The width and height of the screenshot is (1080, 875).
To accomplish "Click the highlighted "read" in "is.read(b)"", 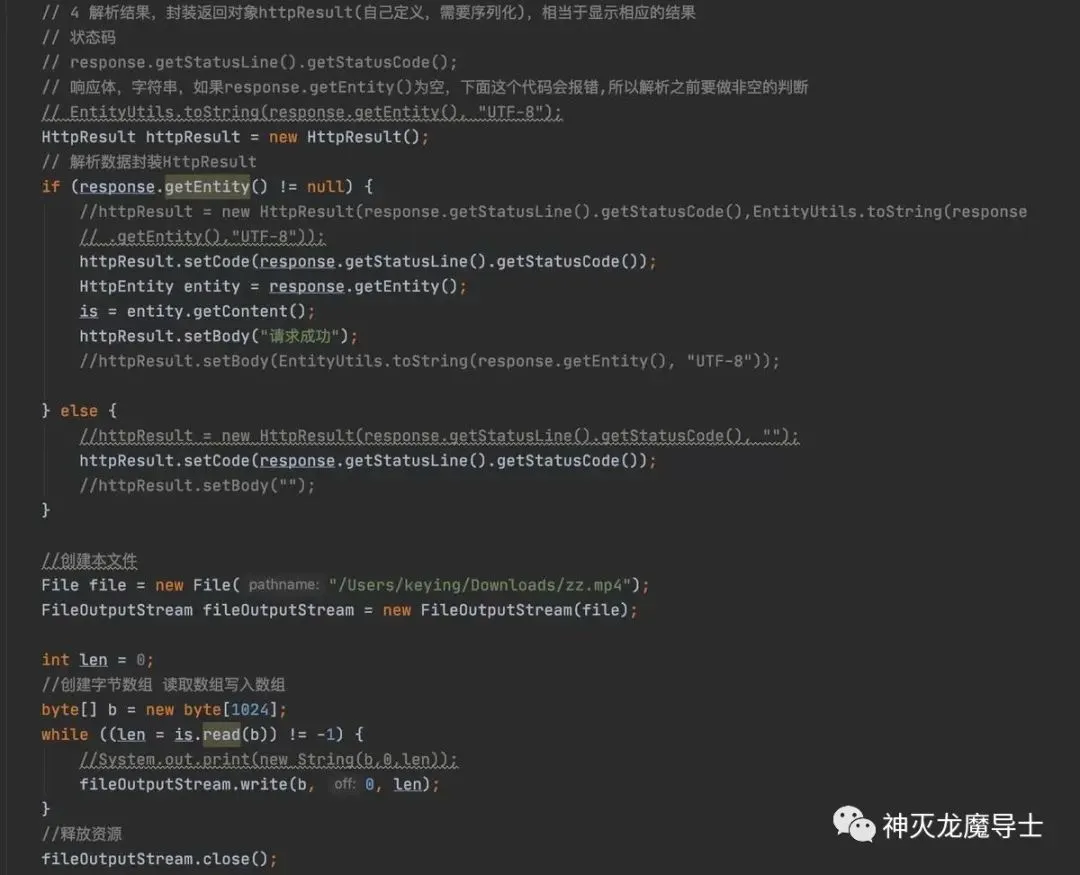I will click(x=222, y=734).
